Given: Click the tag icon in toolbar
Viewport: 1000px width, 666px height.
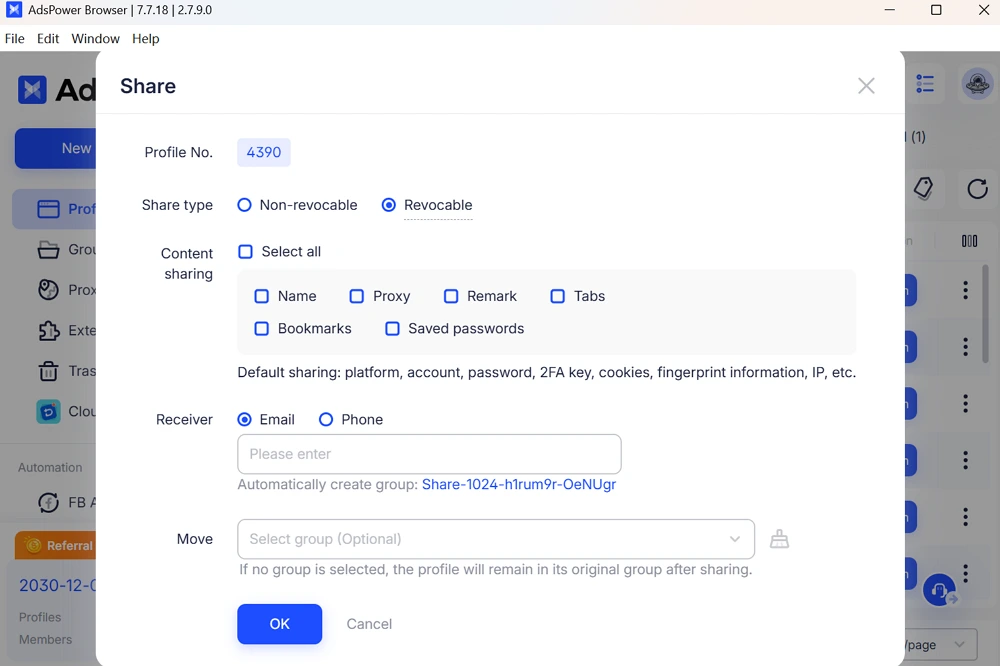Looking at the screenshot, I should [x=923, y=188].
